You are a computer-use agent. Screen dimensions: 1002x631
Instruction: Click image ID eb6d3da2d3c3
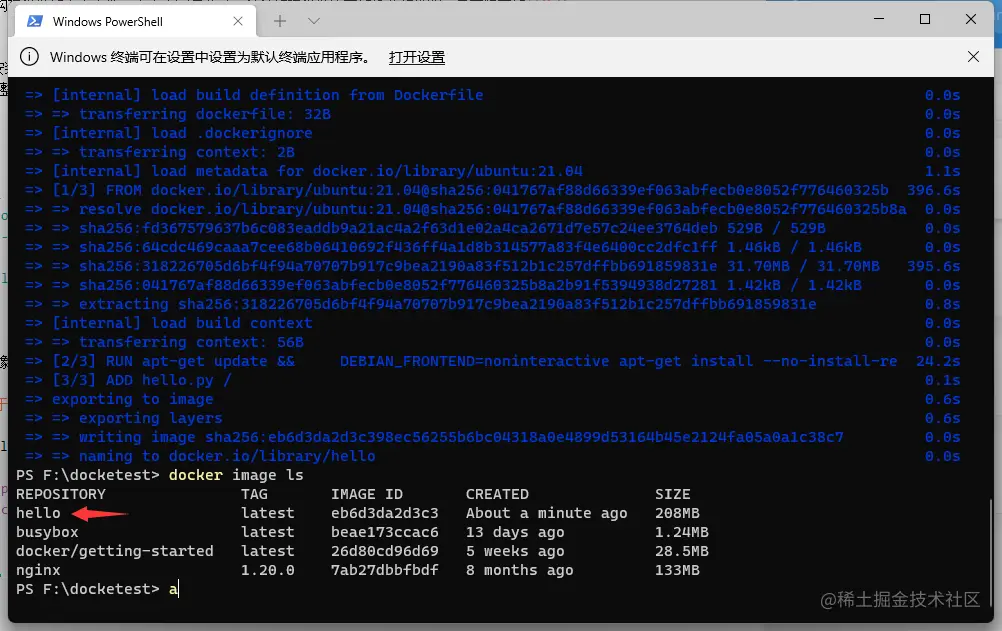(x=385, y=513)
